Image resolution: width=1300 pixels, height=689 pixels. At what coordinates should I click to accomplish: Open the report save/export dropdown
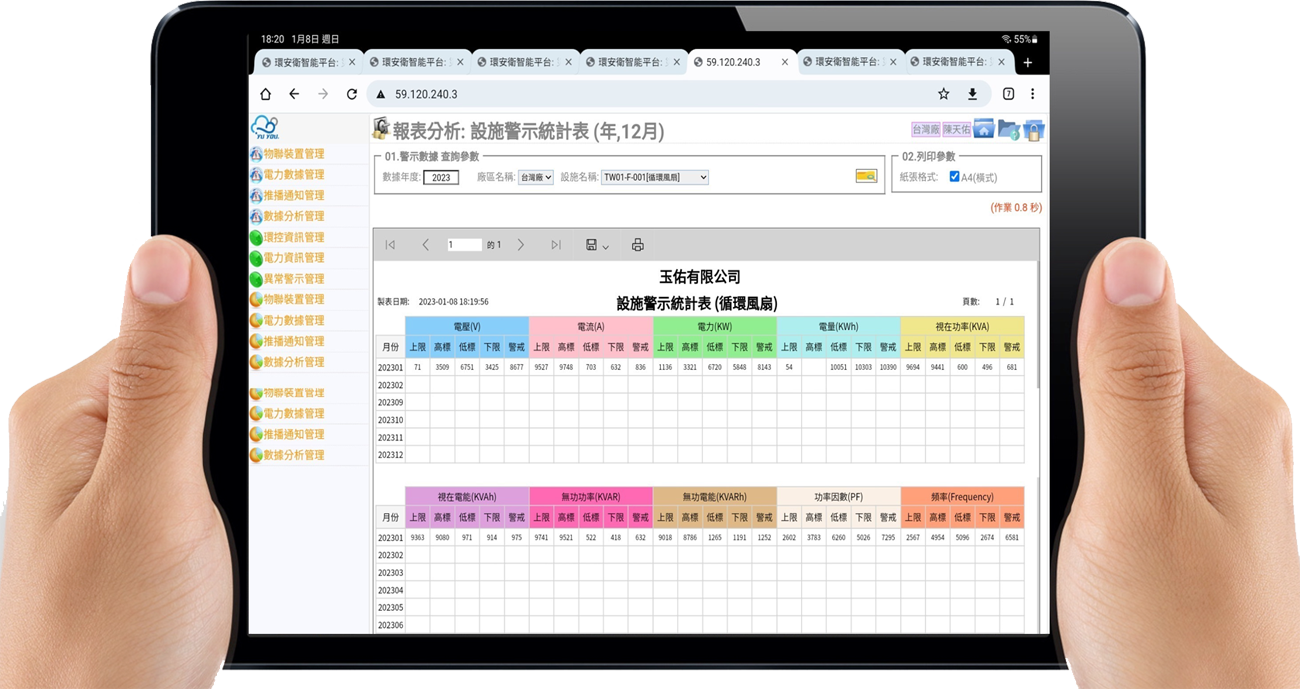coord(597,245)
